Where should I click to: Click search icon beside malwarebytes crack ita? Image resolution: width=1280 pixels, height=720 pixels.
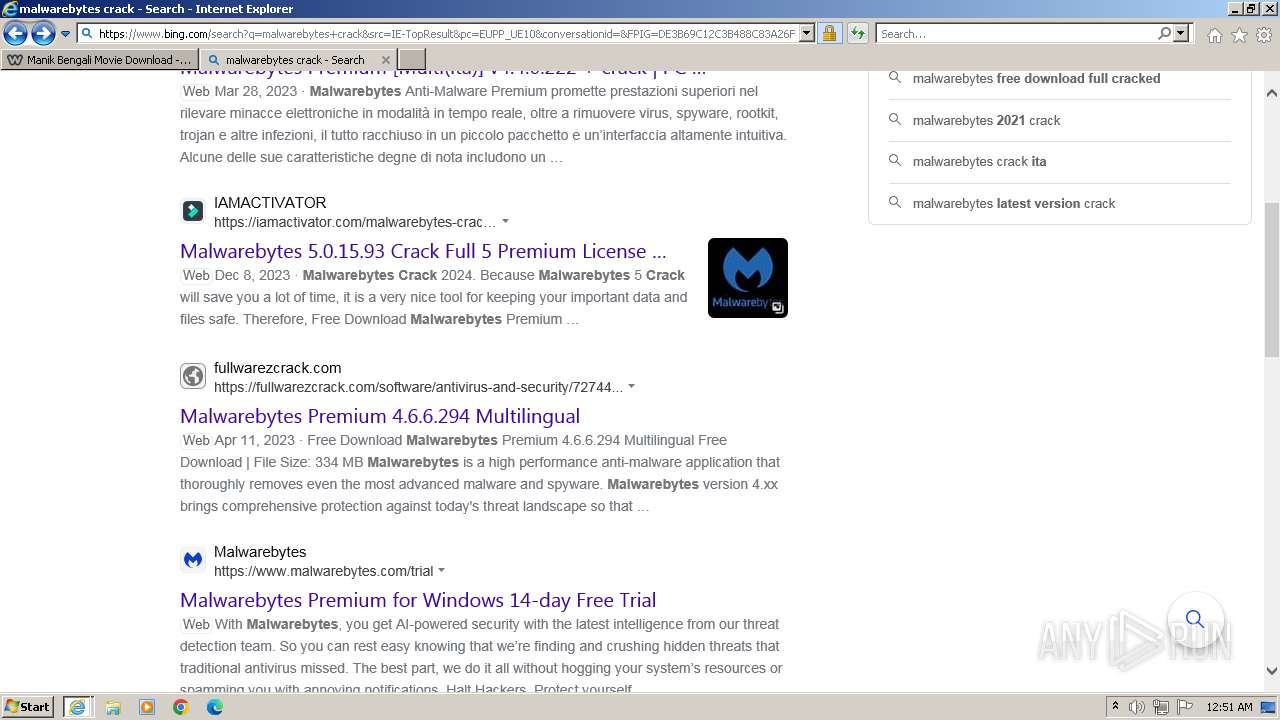click(895, 160)
